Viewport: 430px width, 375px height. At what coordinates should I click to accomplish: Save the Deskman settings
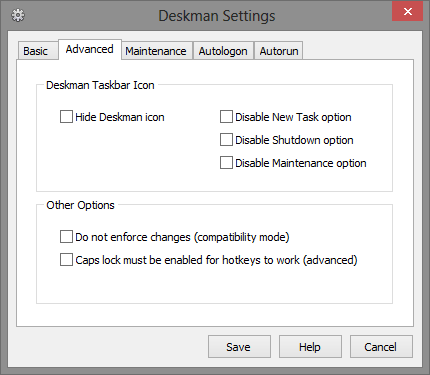(239, 347)
